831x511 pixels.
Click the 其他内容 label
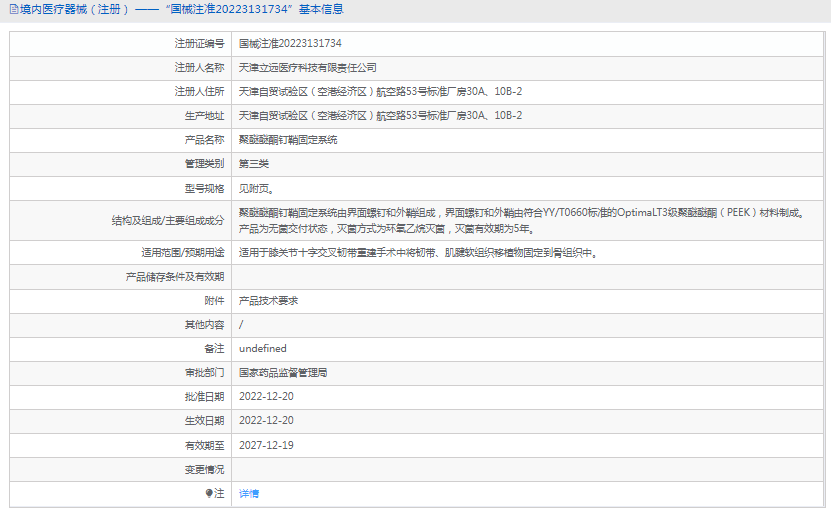[x=205, y=325]
